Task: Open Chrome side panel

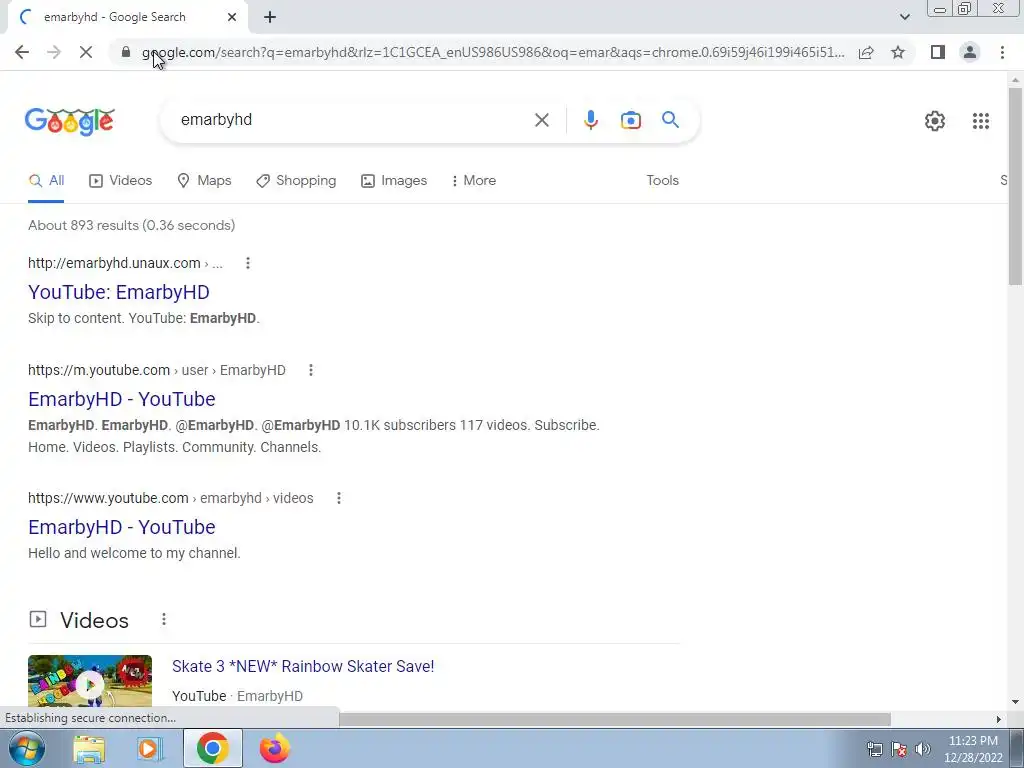Action: (938, 52)
